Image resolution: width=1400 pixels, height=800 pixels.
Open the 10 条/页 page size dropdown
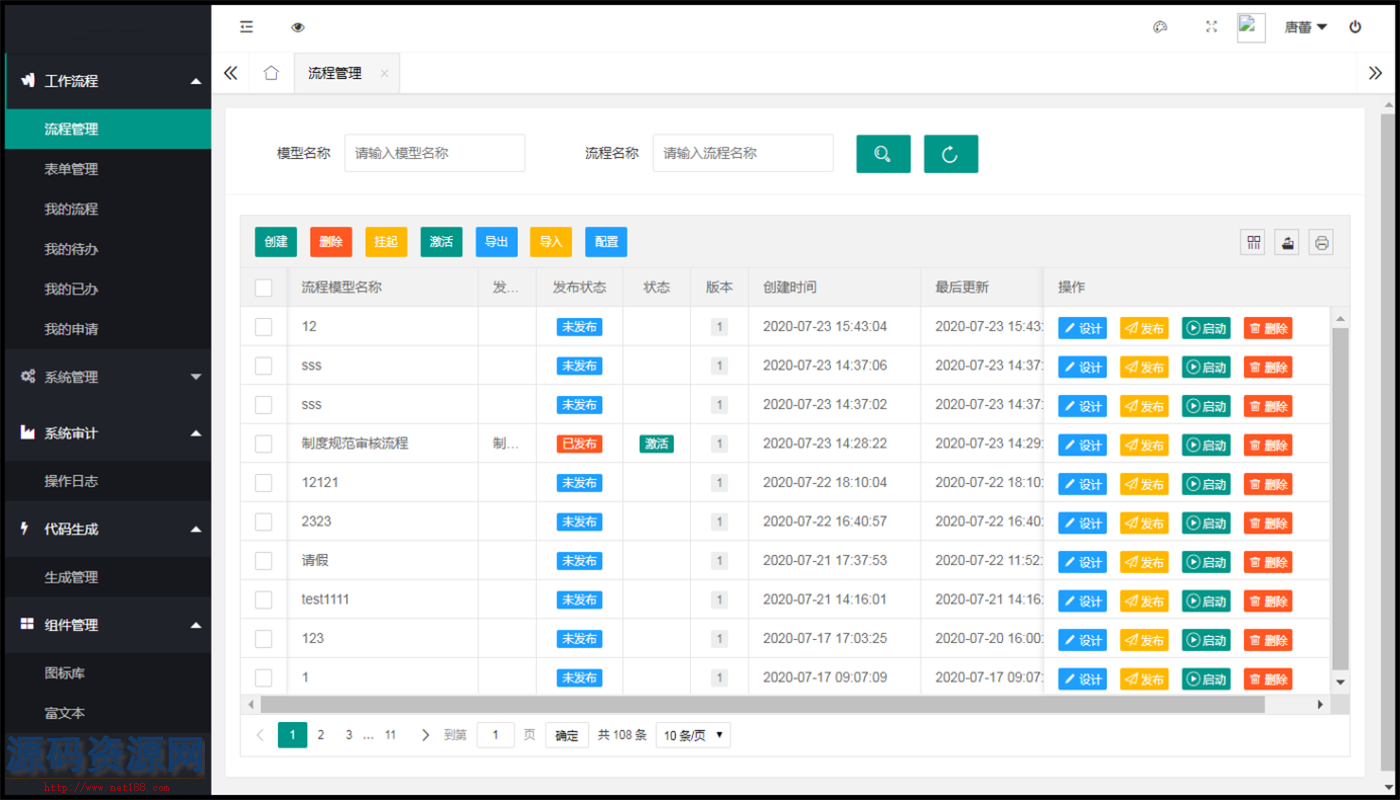click(693, 735)
